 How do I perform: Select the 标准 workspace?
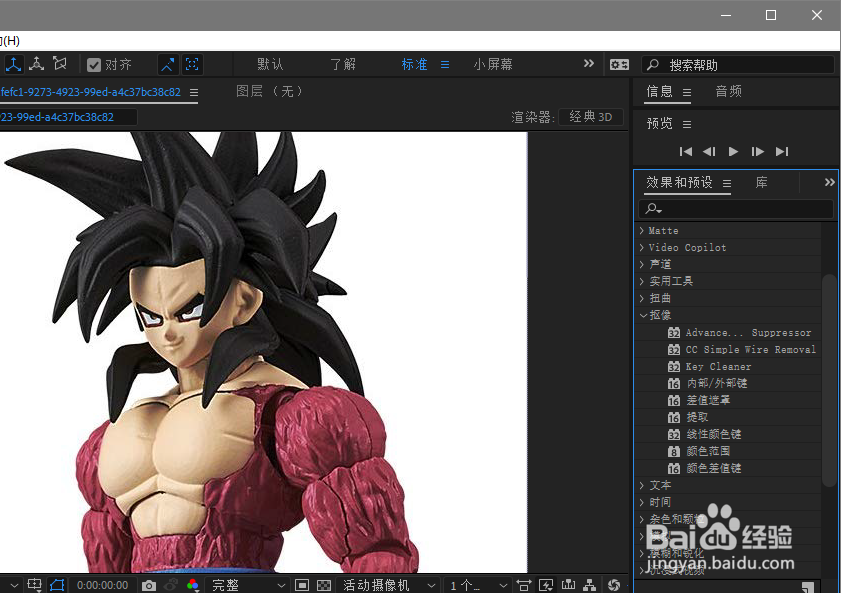tap(415, 64)
